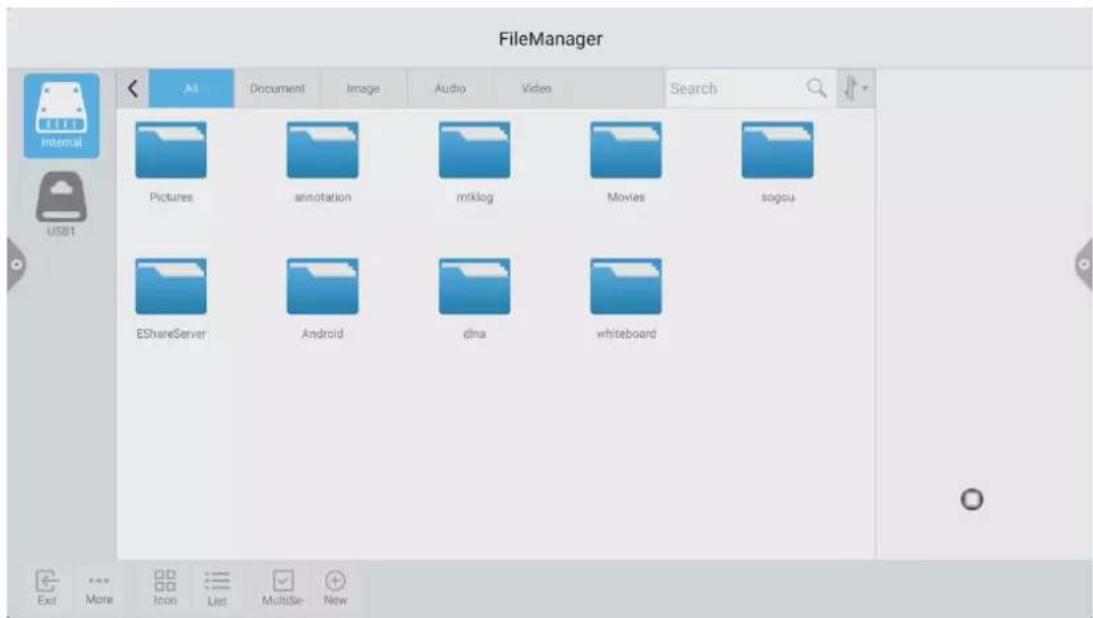Click the annotation folder name label
This screenshot has height=618, width=1093.
tap(323, 197)
